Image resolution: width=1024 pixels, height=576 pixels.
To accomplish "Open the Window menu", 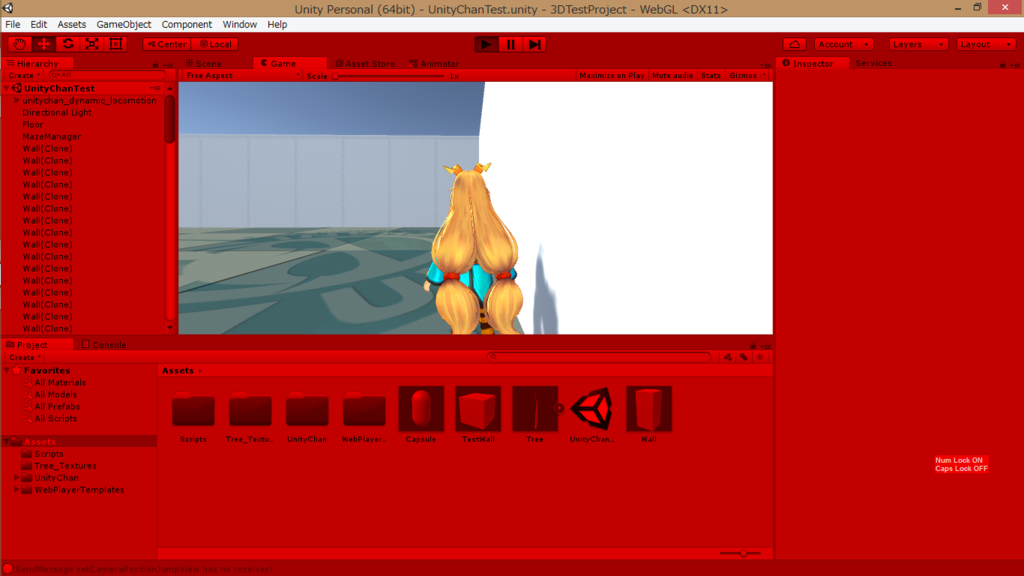I will point(240,24).
